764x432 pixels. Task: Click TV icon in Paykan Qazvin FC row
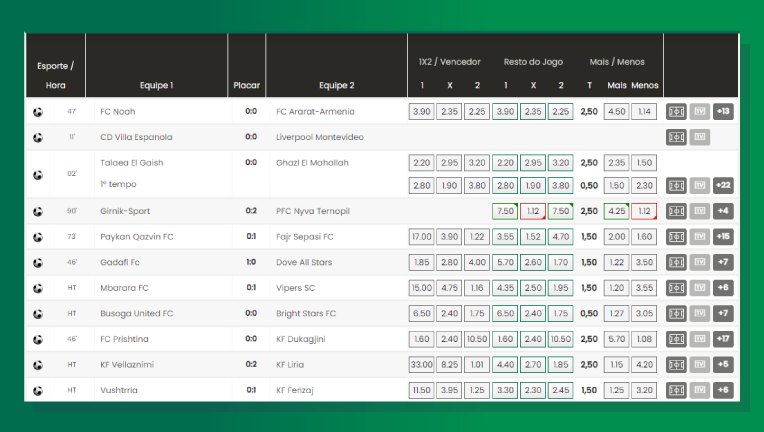click(700, 237)
